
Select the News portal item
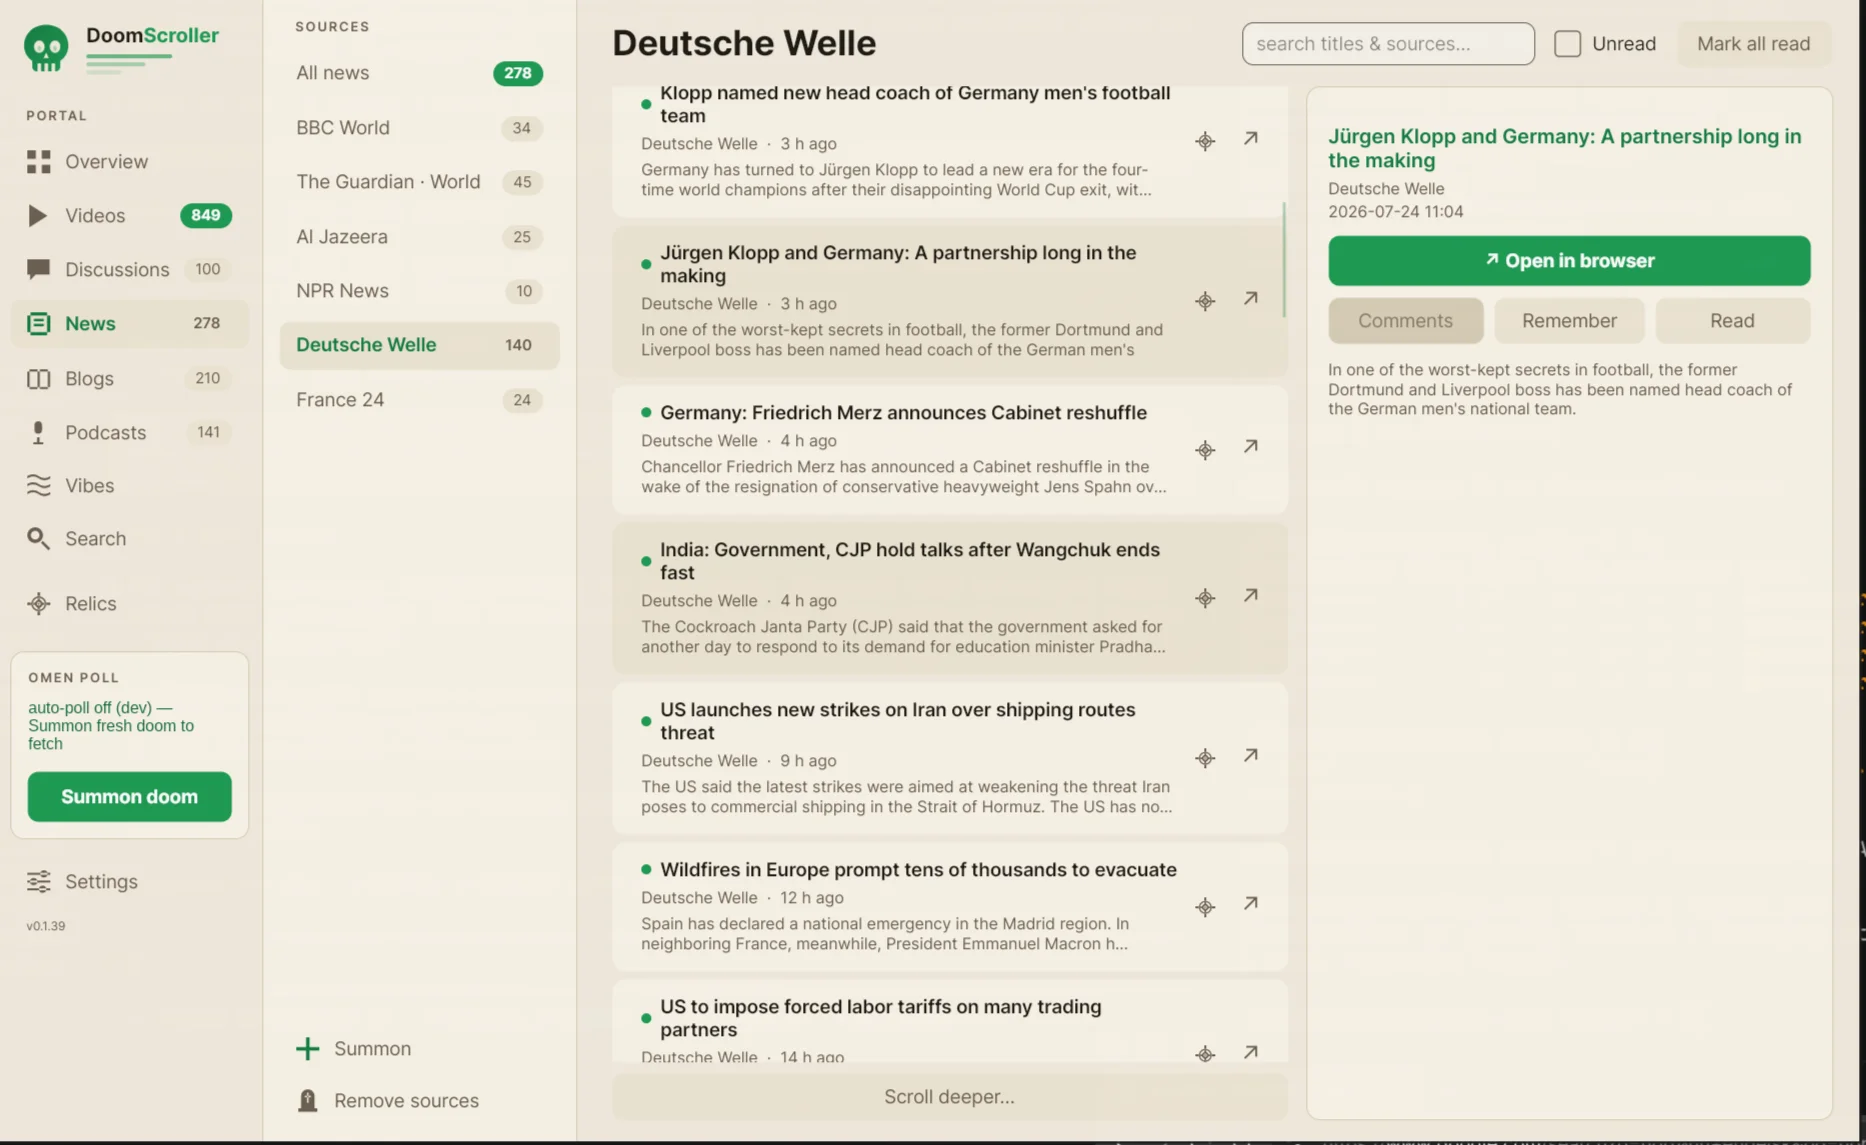tap(129, 324)
